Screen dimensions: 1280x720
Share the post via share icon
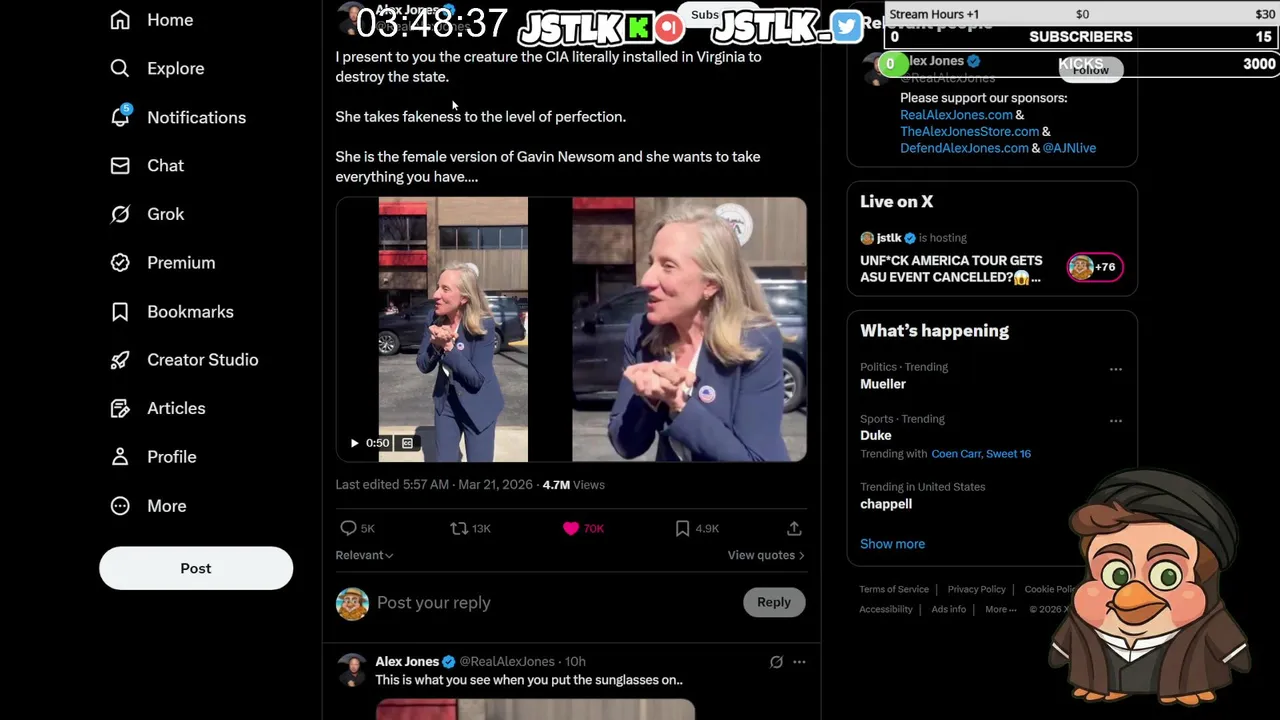click(x=794, y=528)
